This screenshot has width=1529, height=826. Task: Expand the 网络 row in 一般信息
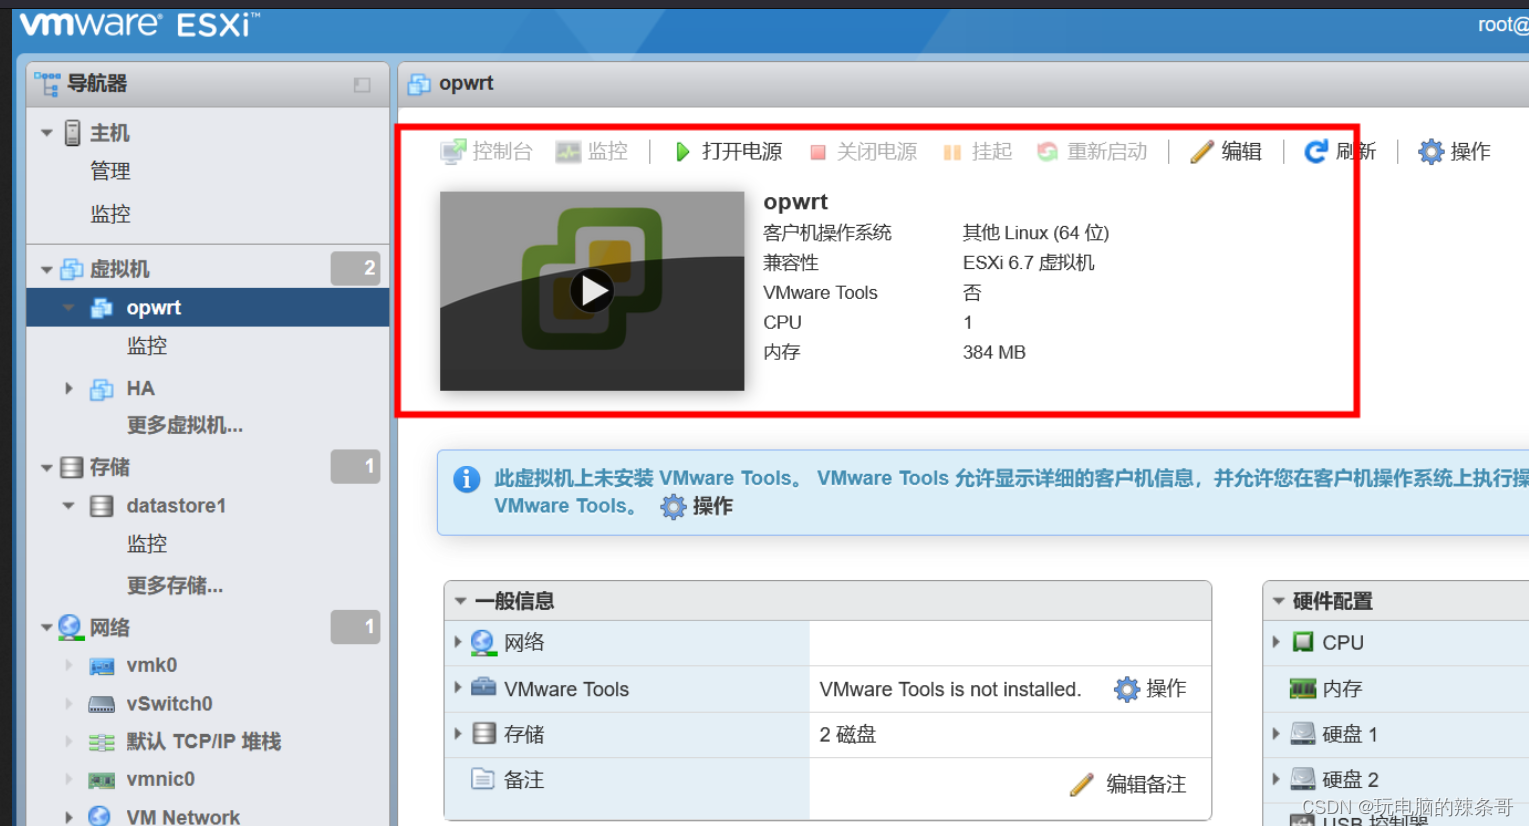pos(458,642)
